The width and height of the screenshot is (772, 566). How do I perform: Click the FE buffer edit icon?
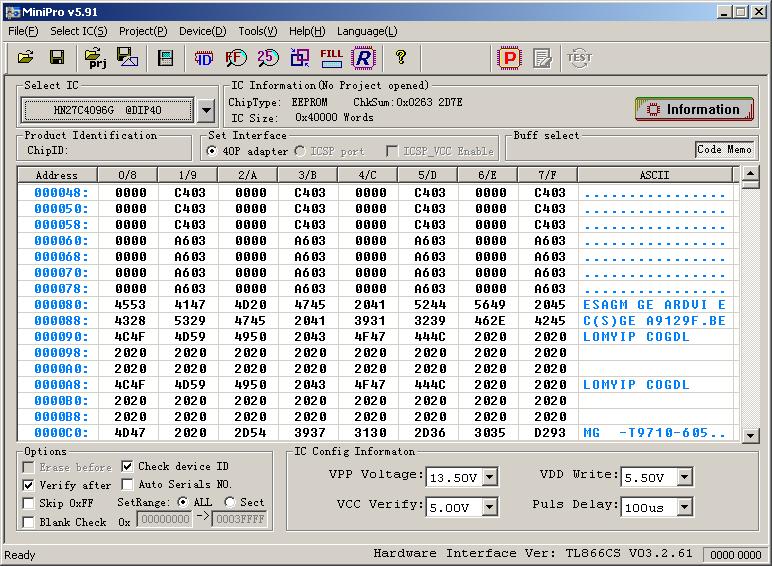pos(236,58)
